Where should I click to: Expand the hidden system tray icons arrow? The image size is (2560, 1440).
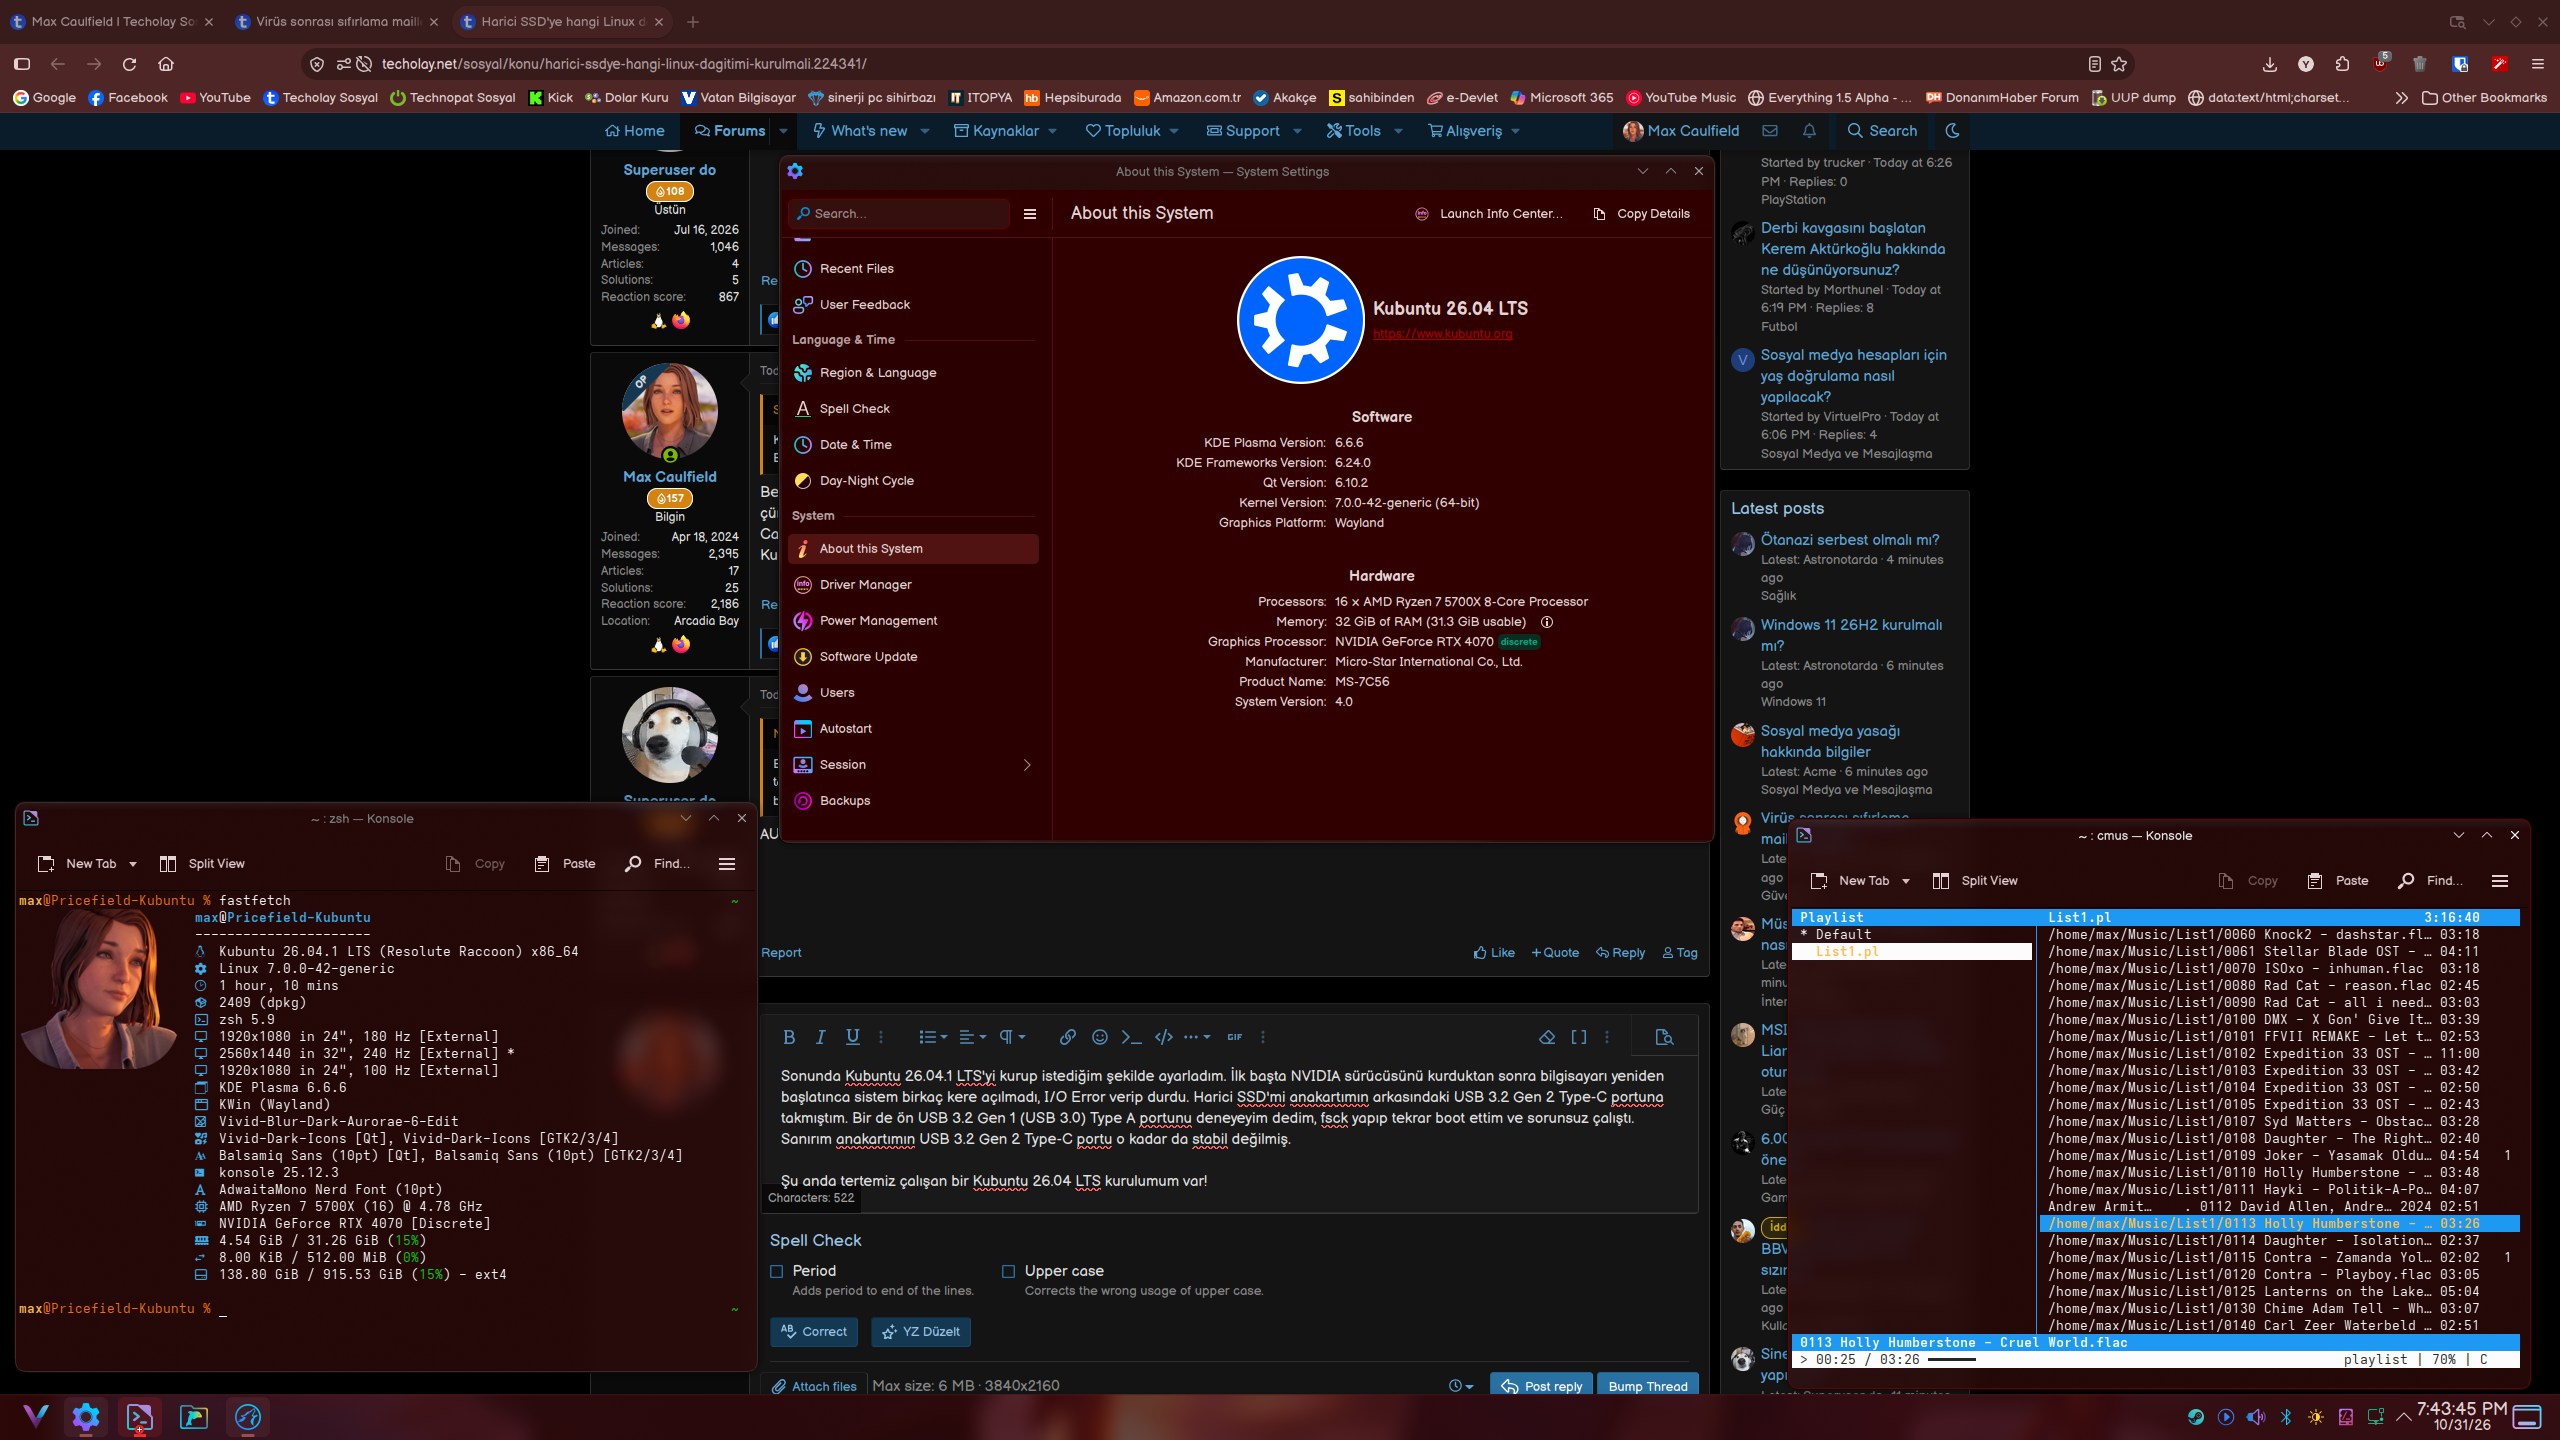pyautogui.click(x=2404, y=1417)
